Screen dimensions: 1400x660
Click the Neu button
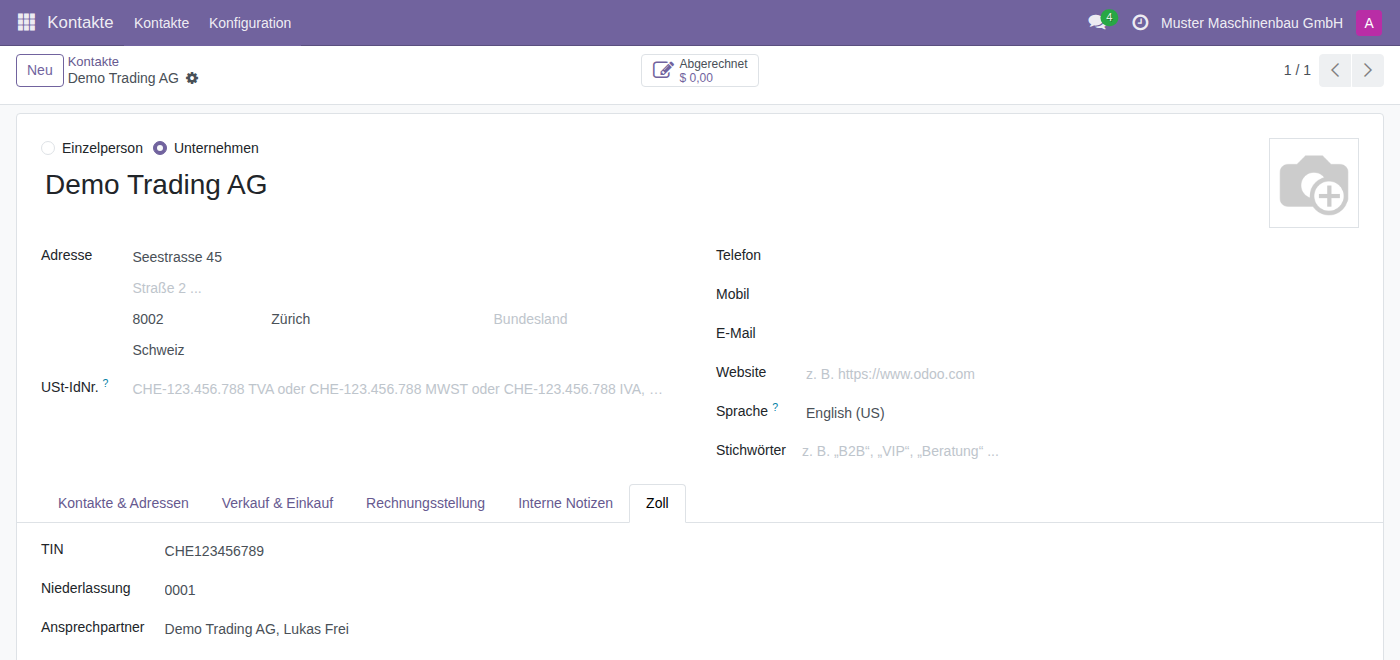[40, 70]
